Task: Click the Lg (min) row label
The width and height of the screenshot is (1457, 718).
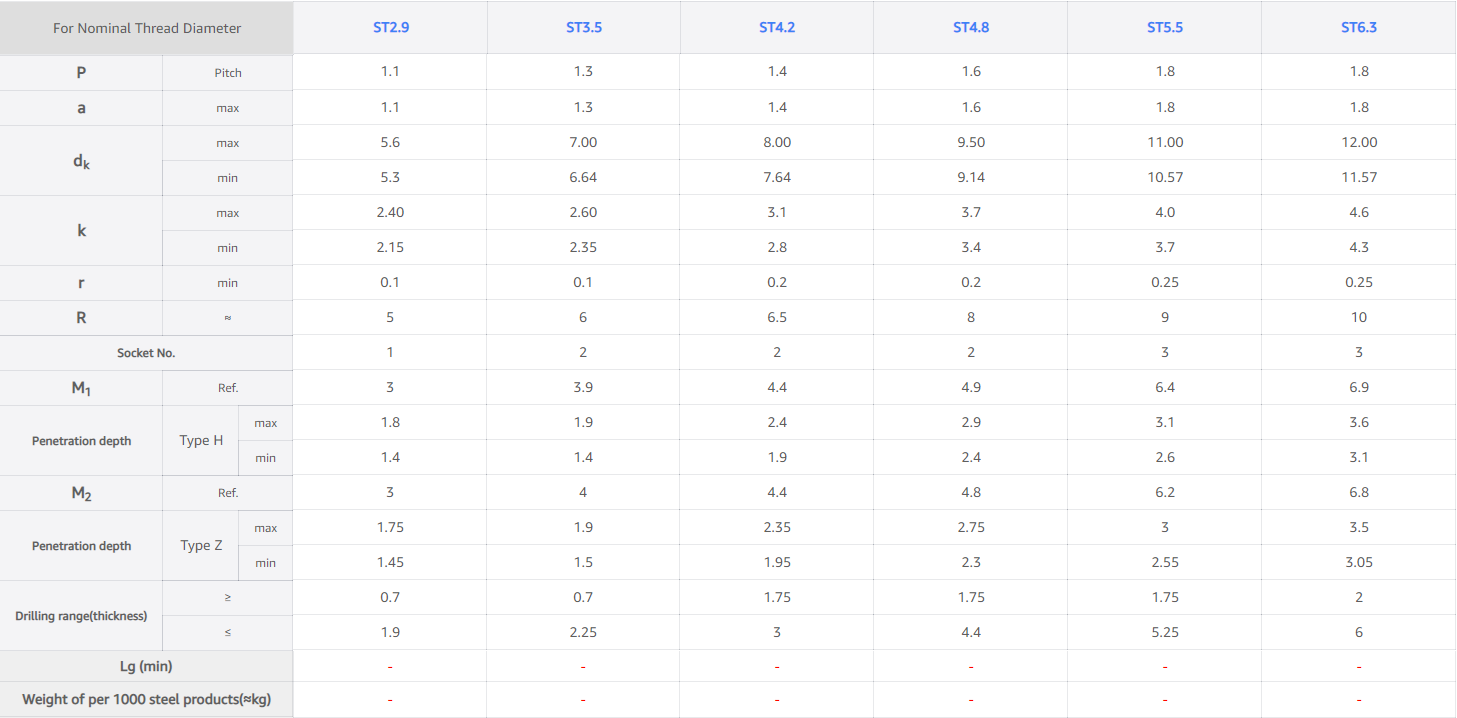Action: [146, 666]
